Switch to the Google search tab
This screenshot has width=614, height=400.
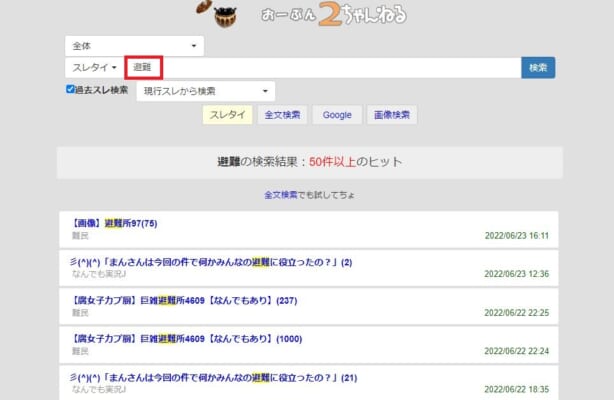tap(337, 115)
